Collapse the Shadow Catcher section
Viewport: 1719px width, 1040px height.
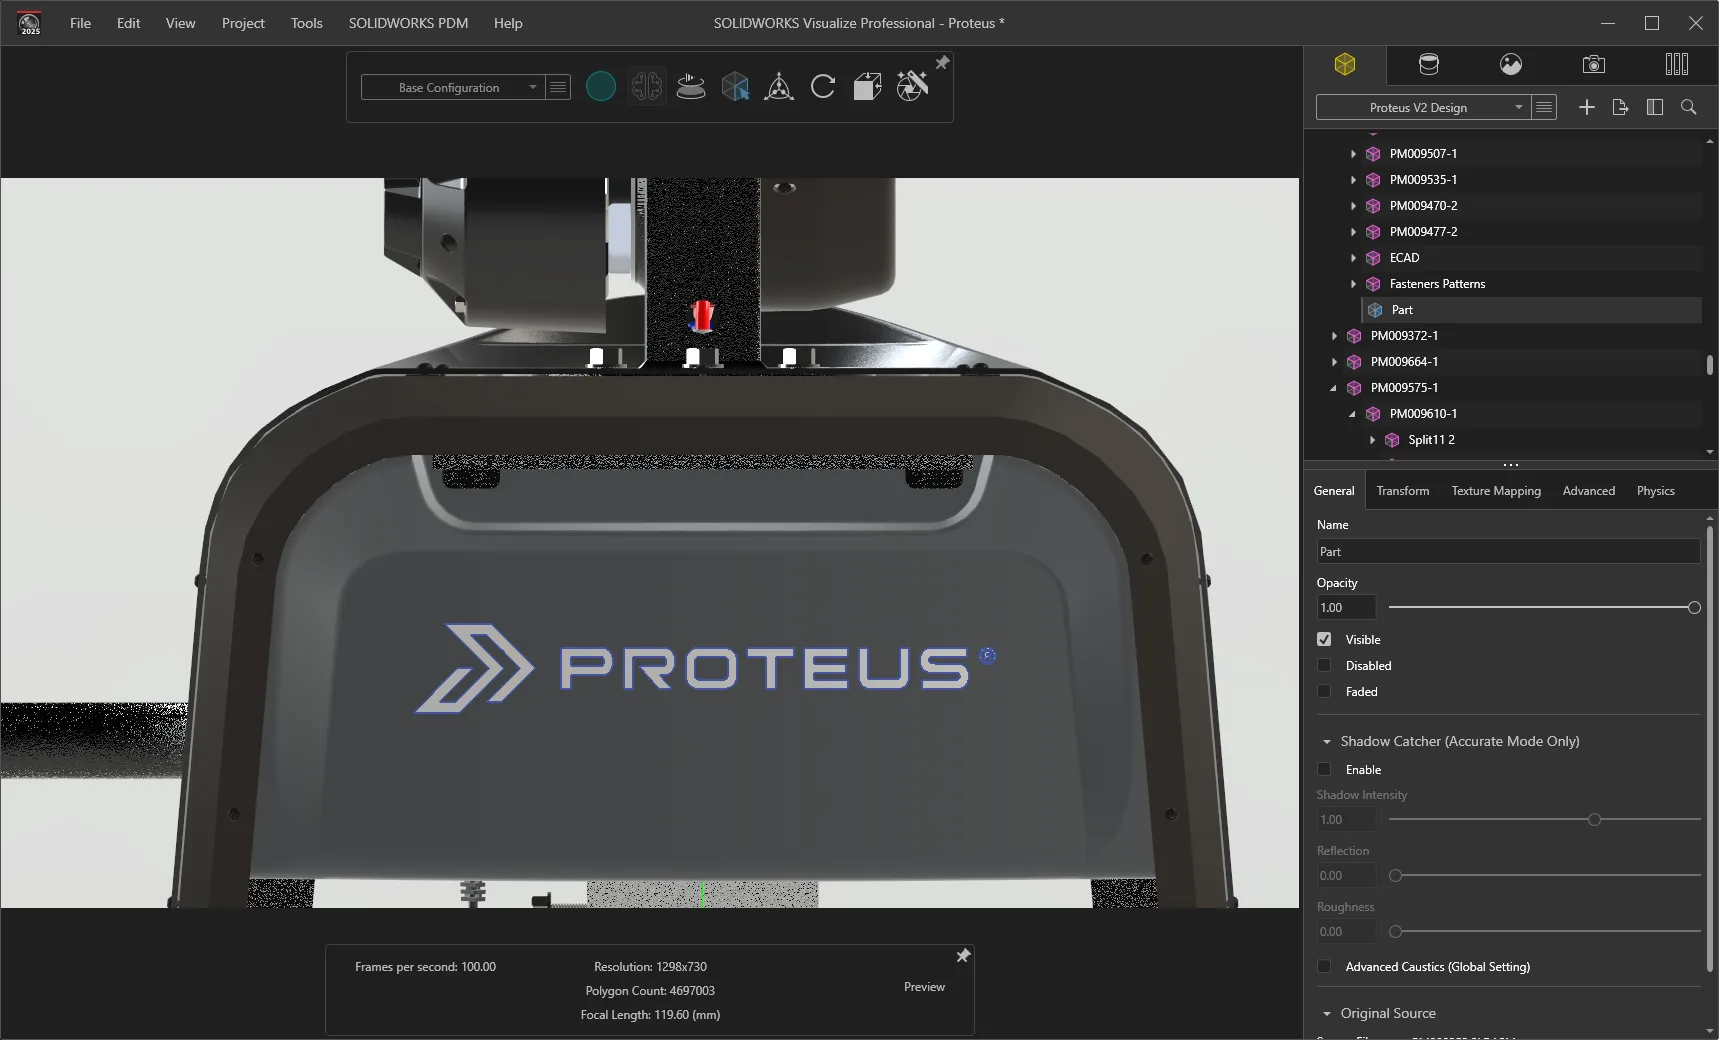(x=1327, y=741)
